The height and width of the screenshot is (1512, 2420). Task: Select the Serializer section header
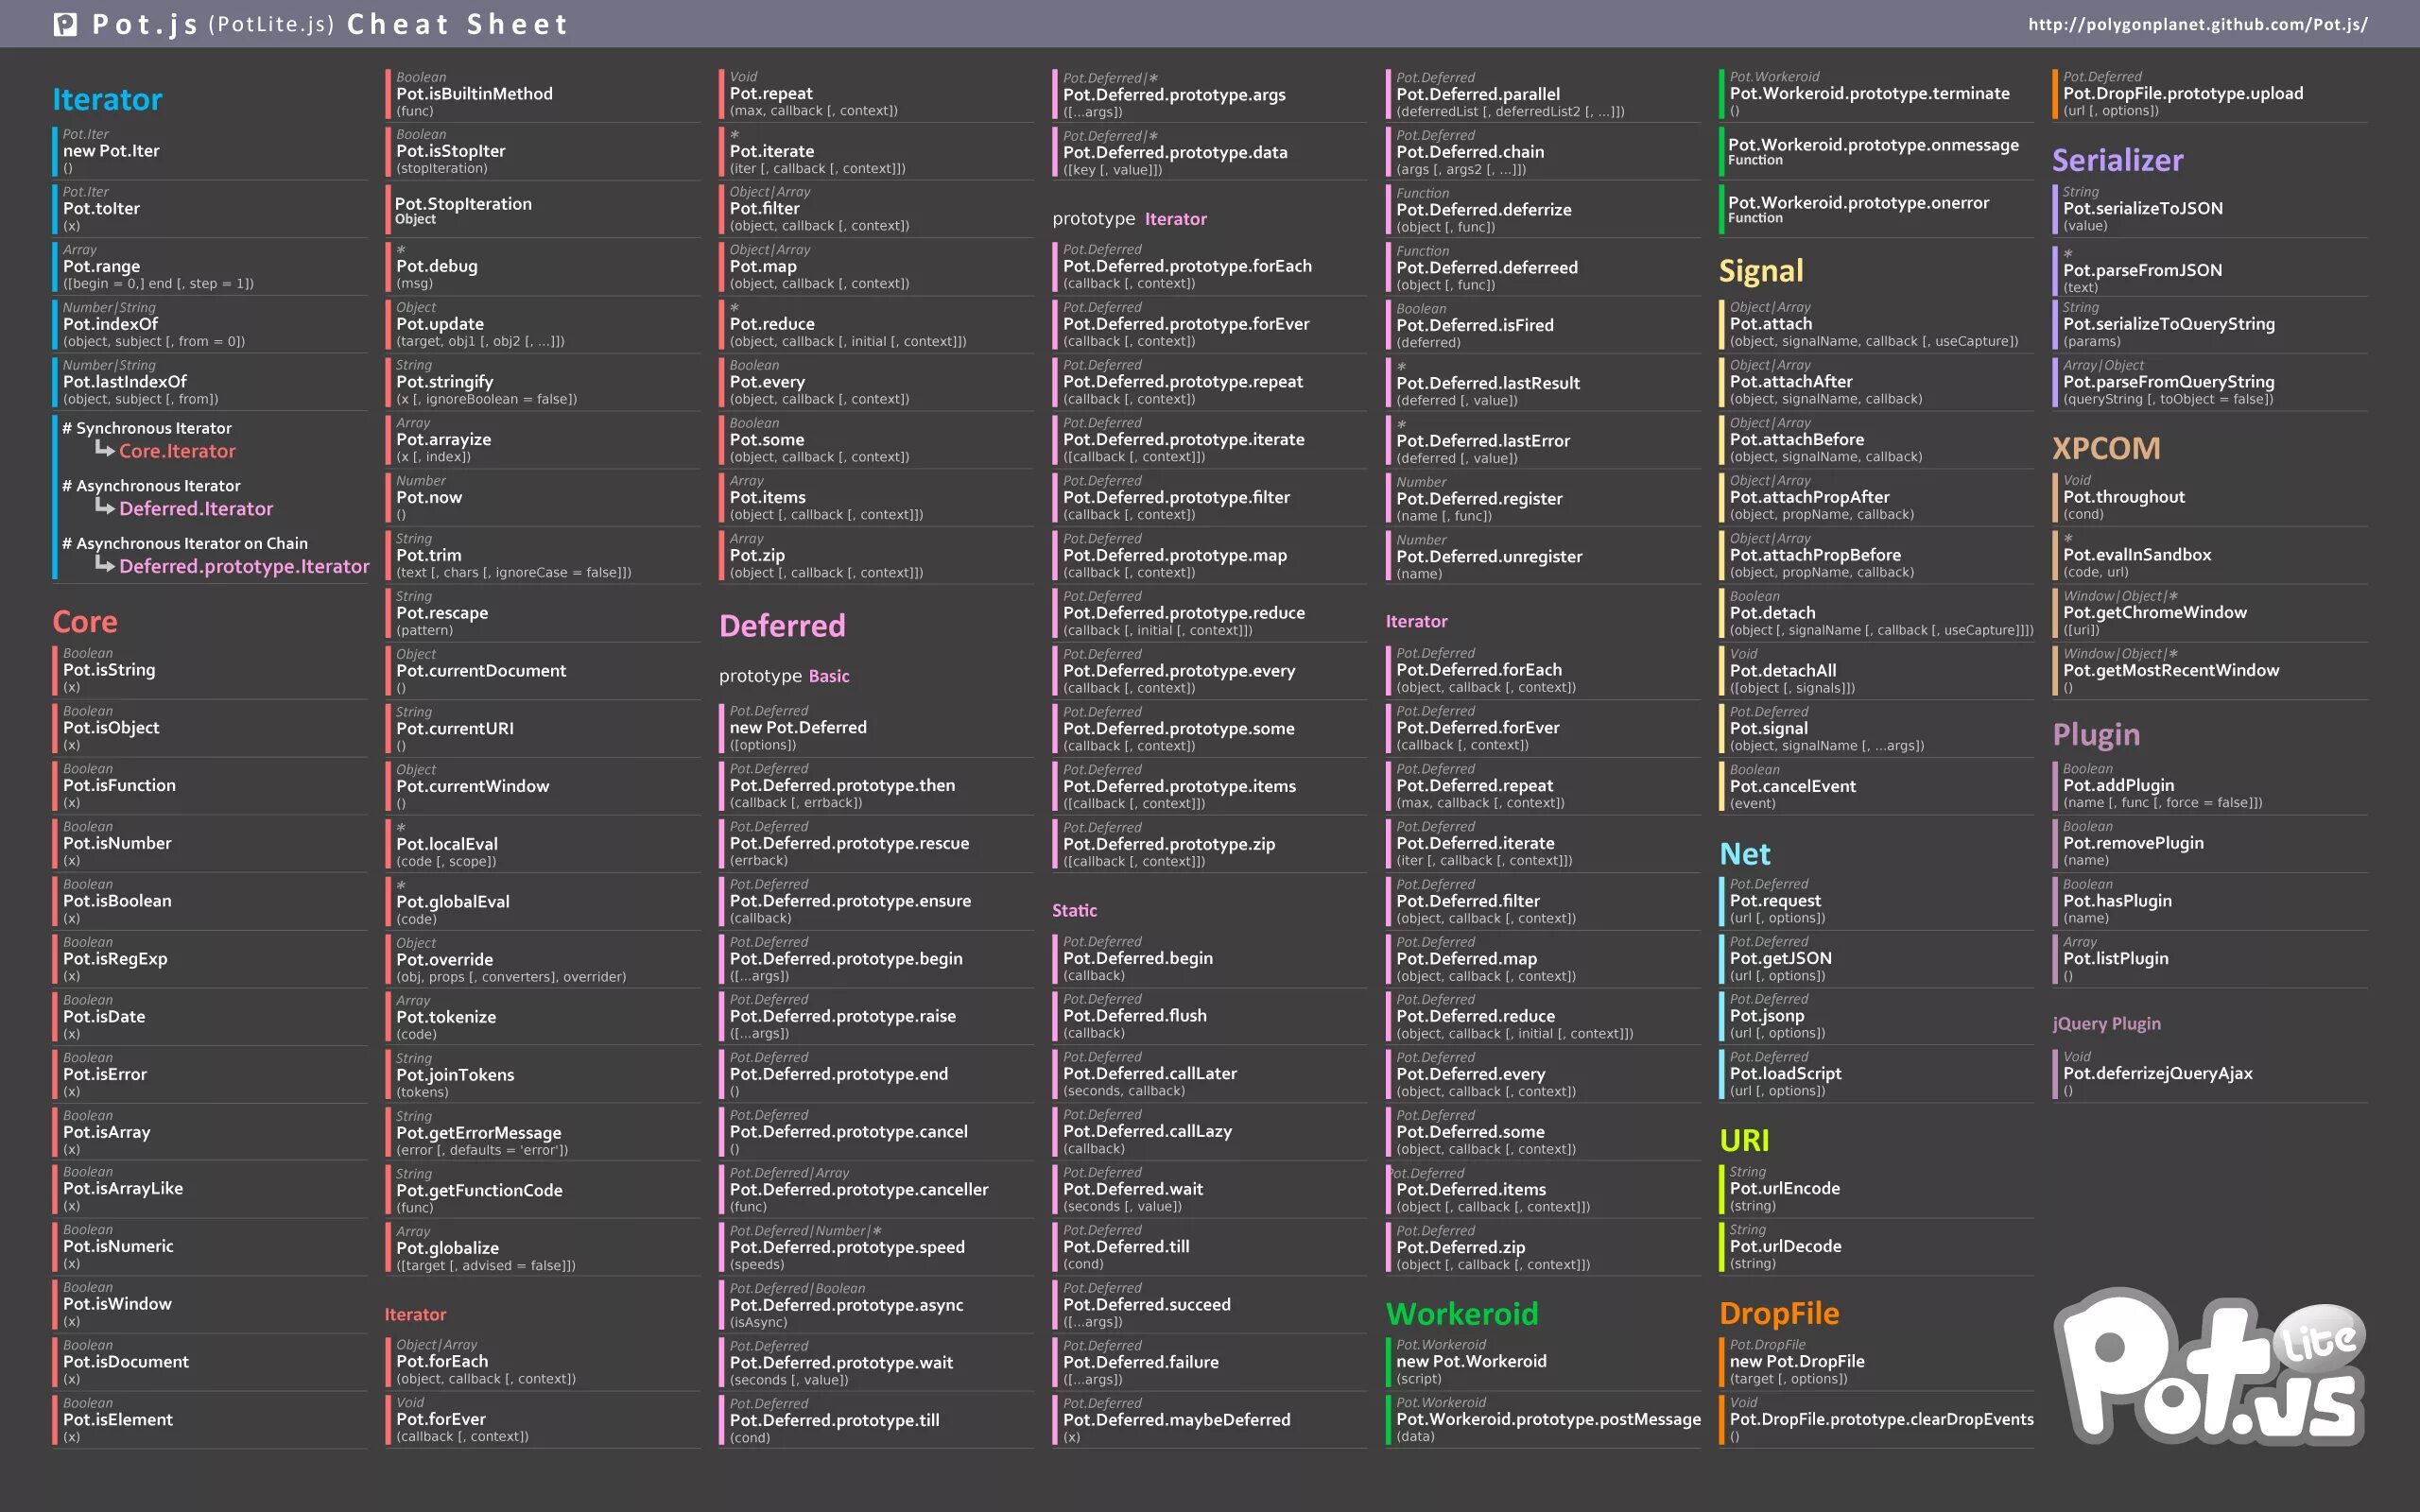[x=2118, y=160]
